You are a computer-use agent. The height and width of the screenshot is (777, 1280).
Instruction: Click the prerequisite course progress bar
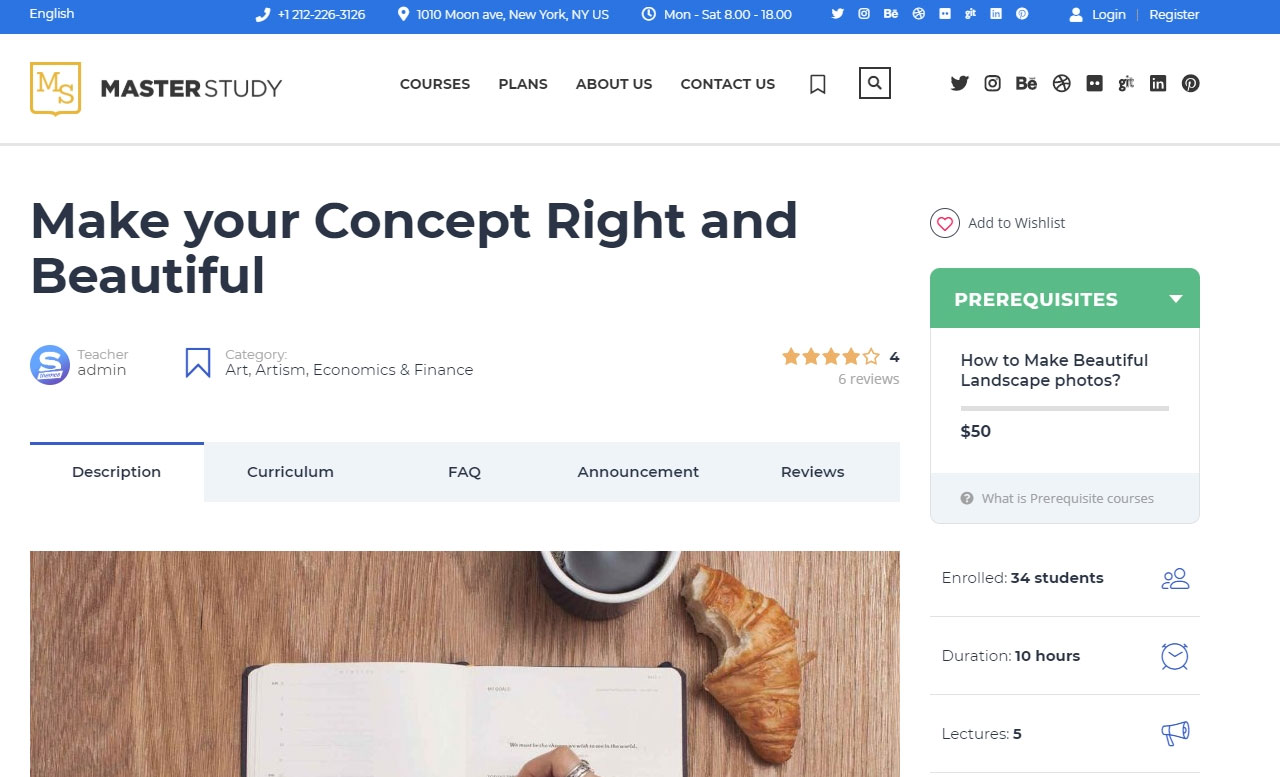coord(1065,408)
